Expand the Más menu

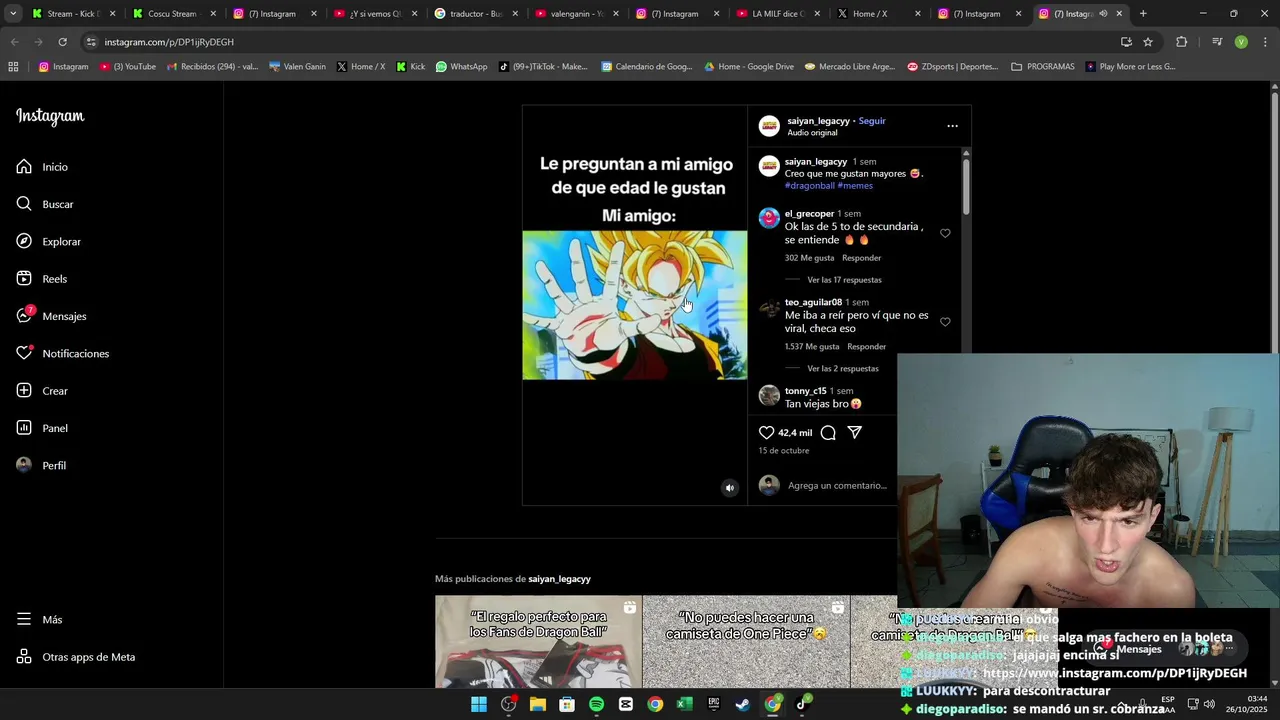(39, 619)
